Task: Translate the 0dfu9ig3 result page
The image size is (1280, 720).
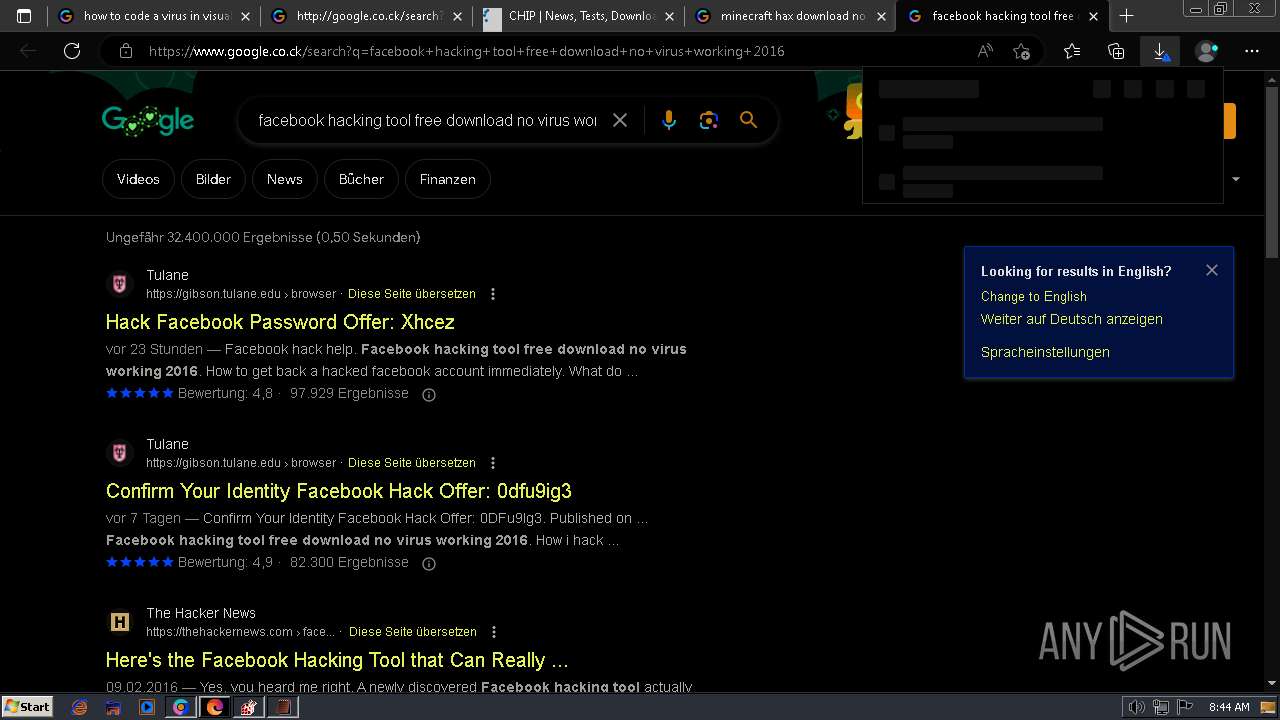Action: pyautogui.click(x=412, y=463)
